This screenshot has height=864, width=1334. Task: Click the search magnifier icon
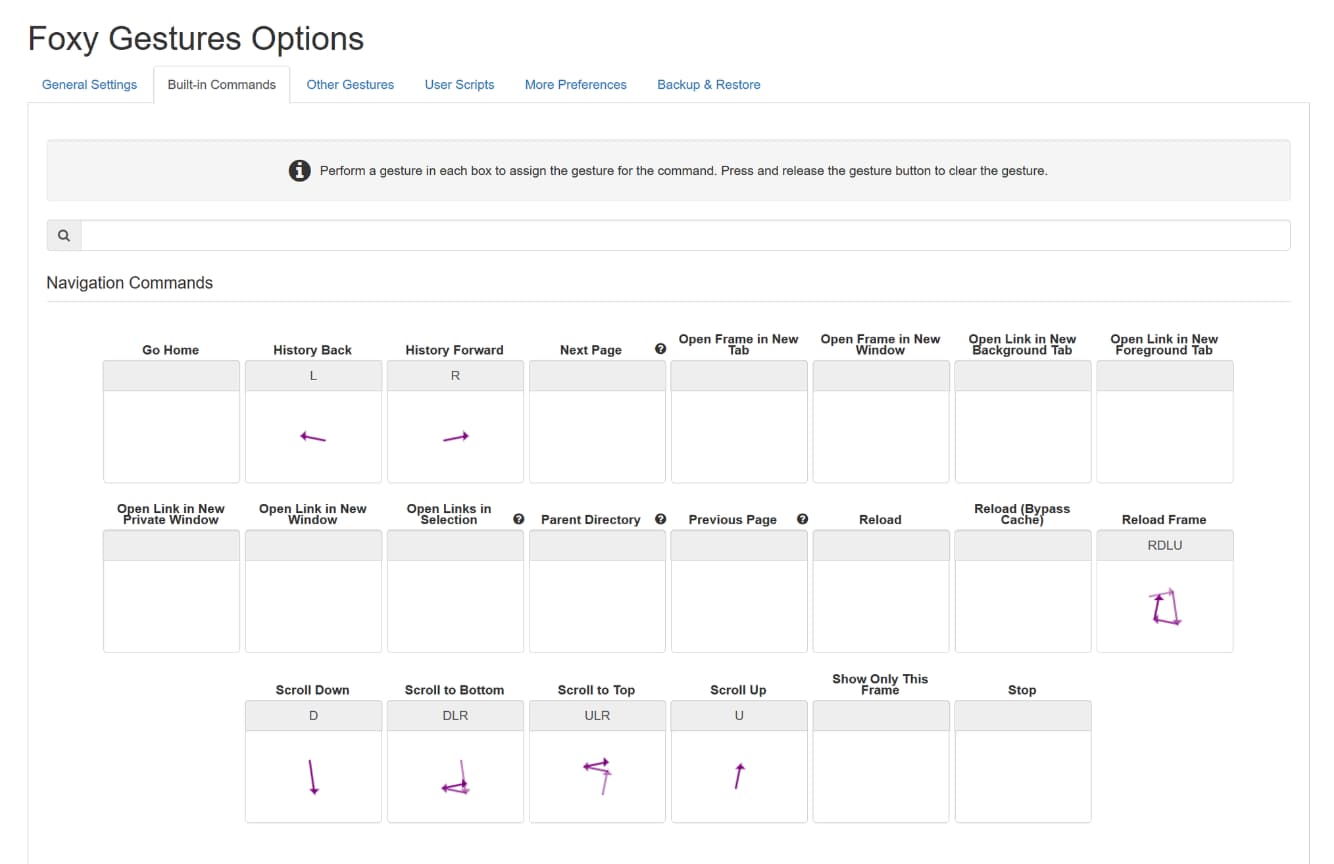[x=63, y=235]
